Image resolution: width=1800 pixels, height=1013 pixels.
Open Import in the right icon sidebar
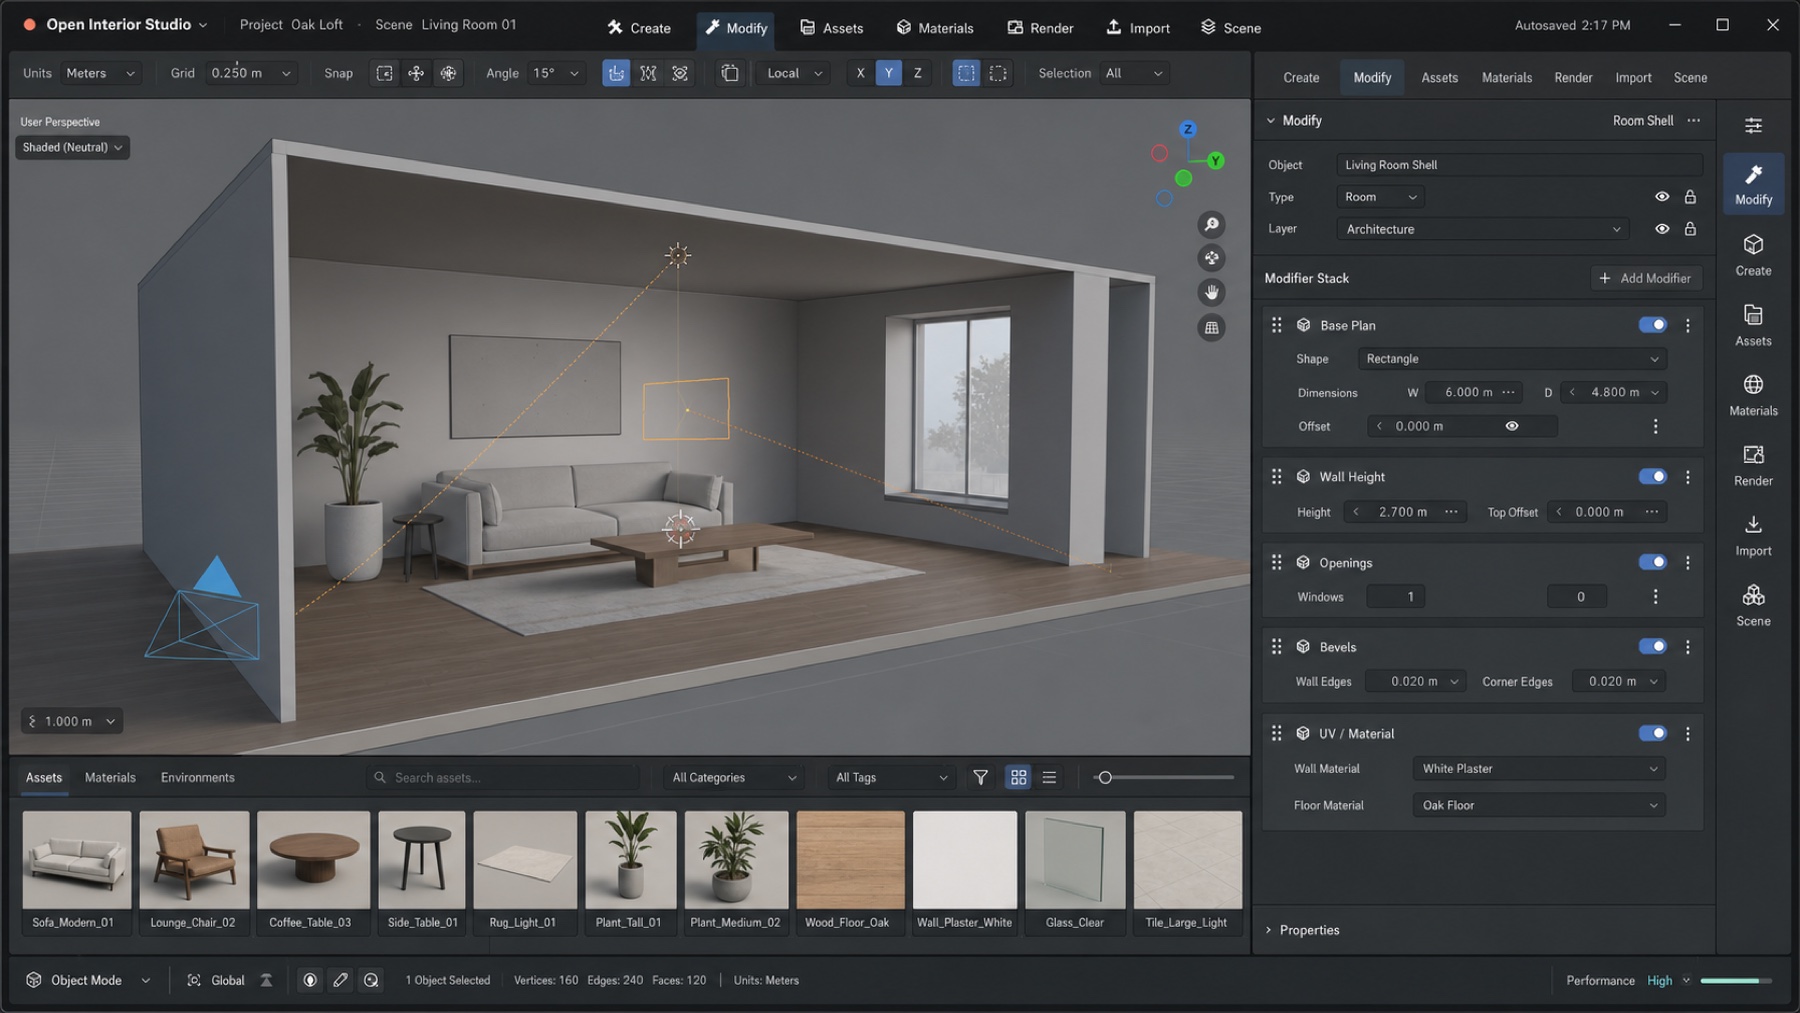[x=1753, y=535]
